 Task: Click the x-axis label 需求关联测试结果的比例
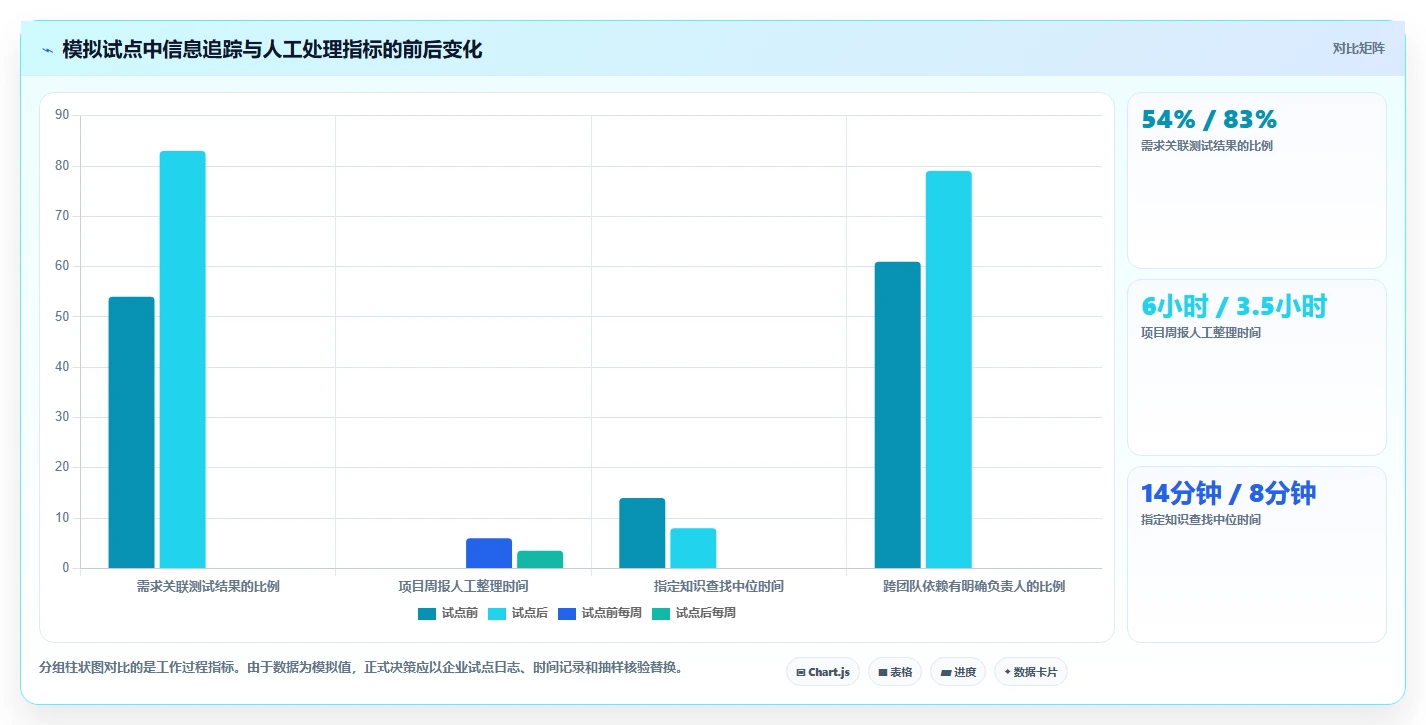coord(208,586)
